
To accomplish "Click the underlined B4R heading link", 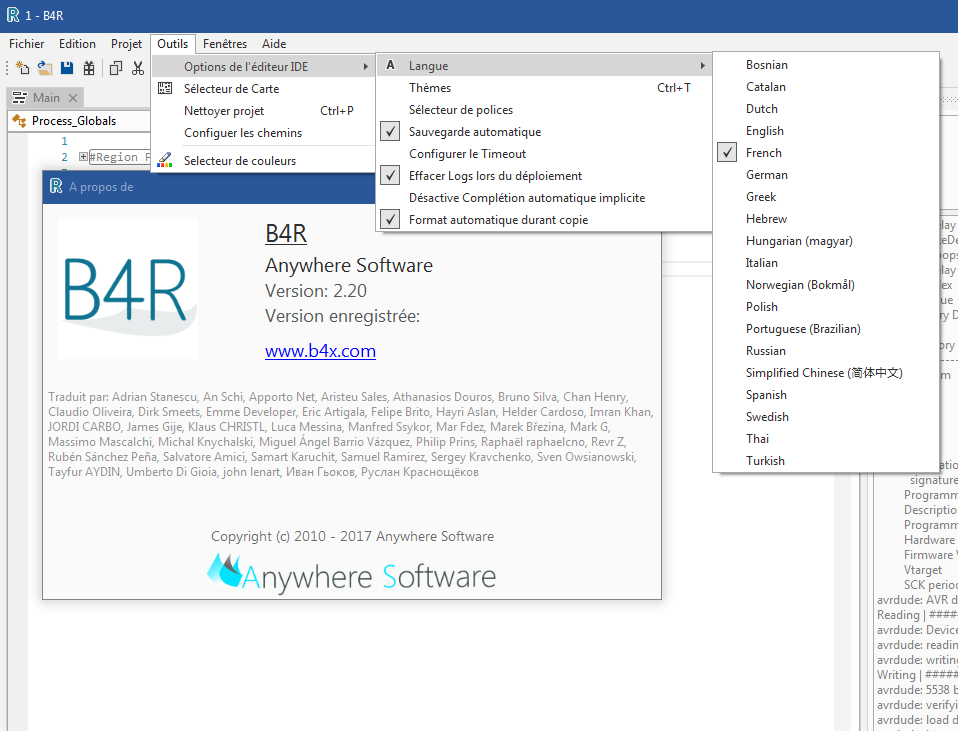I will 286,233.
